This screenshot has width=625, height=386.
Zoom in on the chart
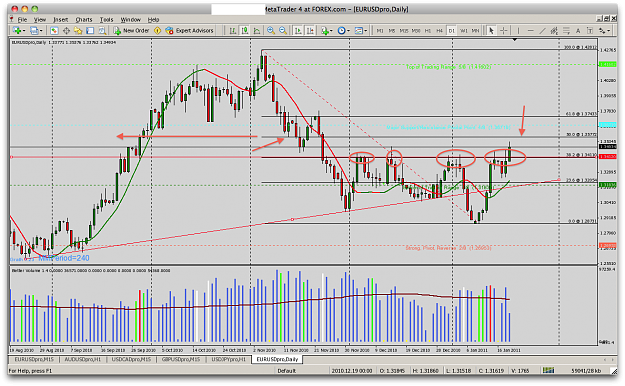pos(271,31)
